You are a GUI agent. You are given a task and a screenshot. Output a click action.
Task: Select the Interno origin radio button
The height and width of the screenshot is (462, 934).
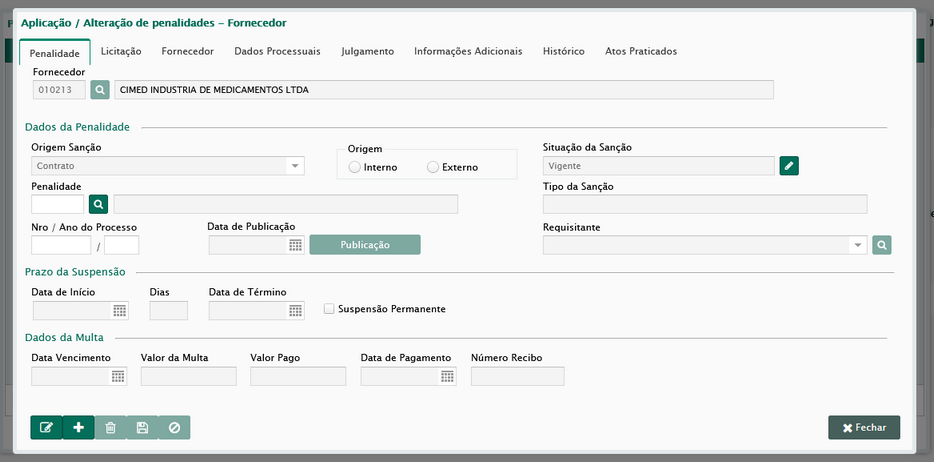pos(354,167)
